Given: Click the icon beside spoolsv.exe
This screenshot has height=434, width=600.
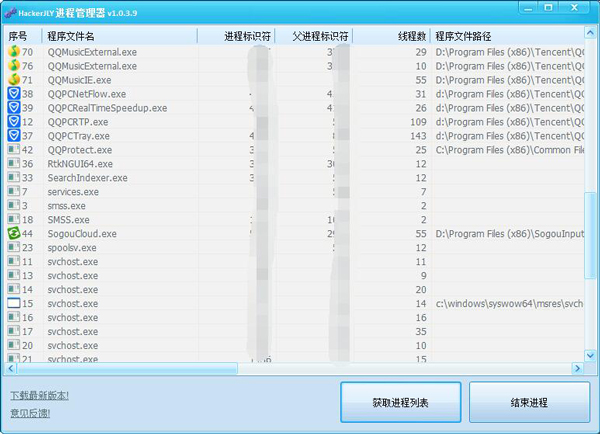Looking at the screenshot, I should pyautogui.click(x=14, y=247).
